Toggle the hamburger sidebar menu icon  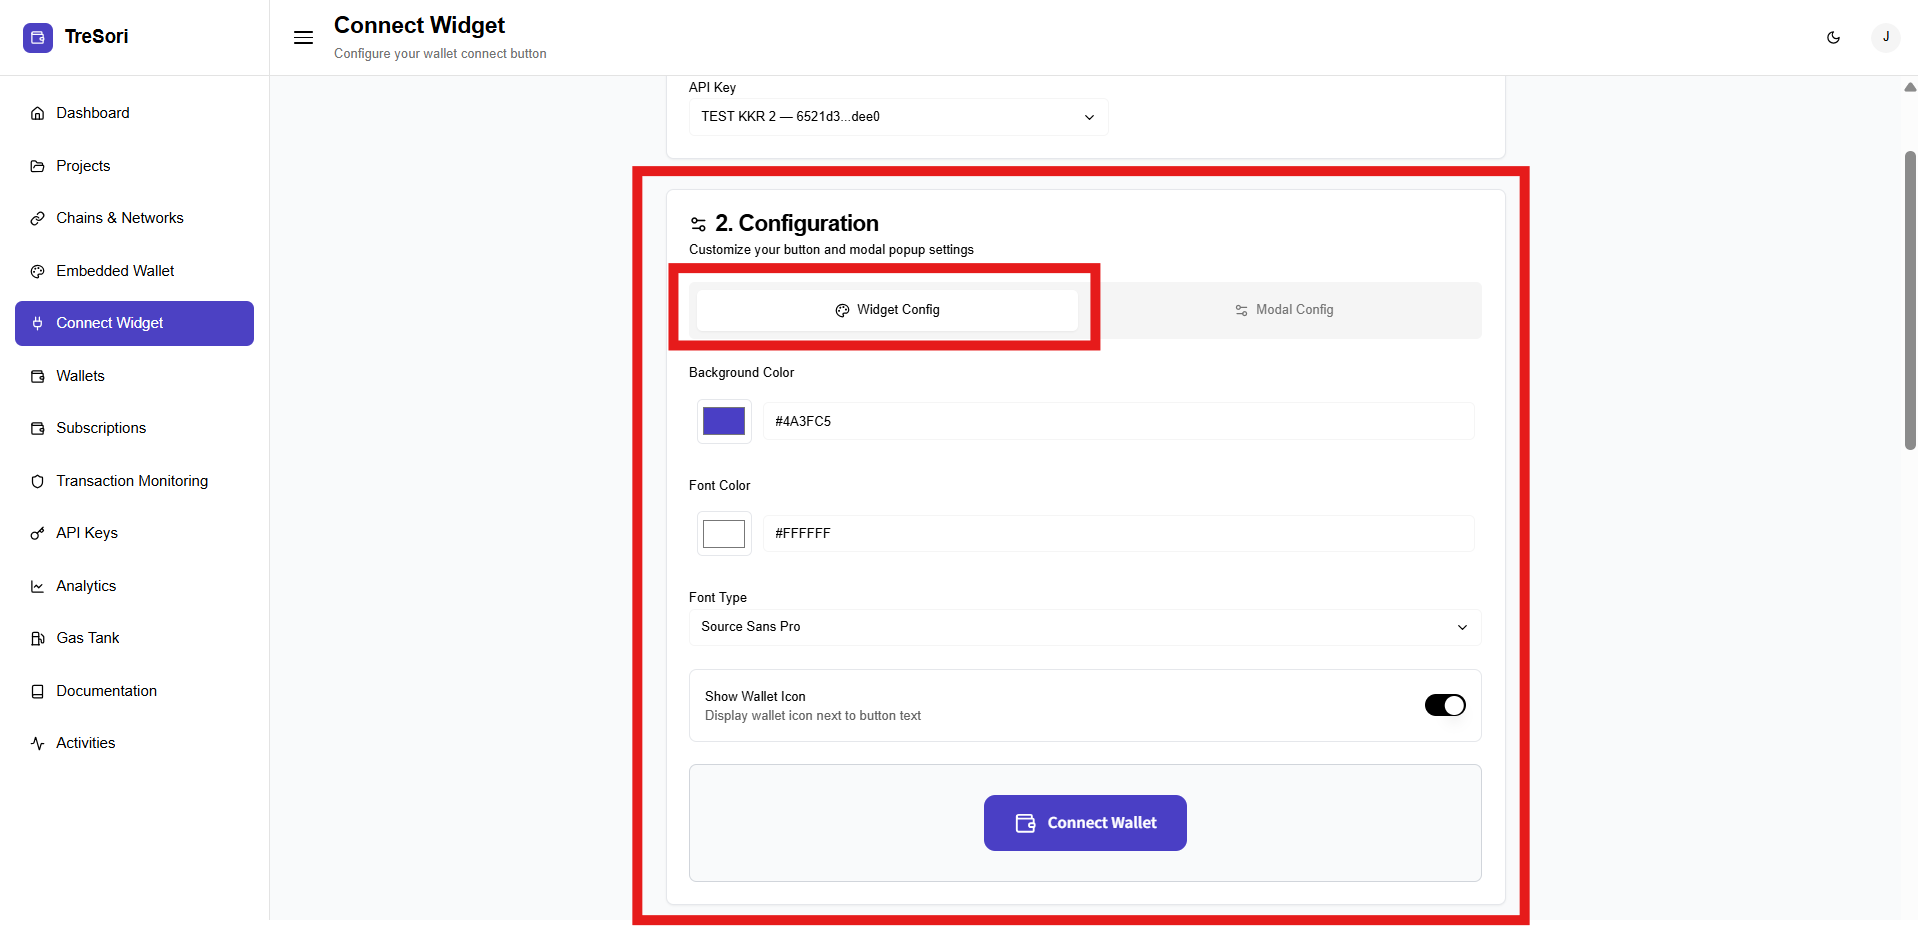point(303,38)
